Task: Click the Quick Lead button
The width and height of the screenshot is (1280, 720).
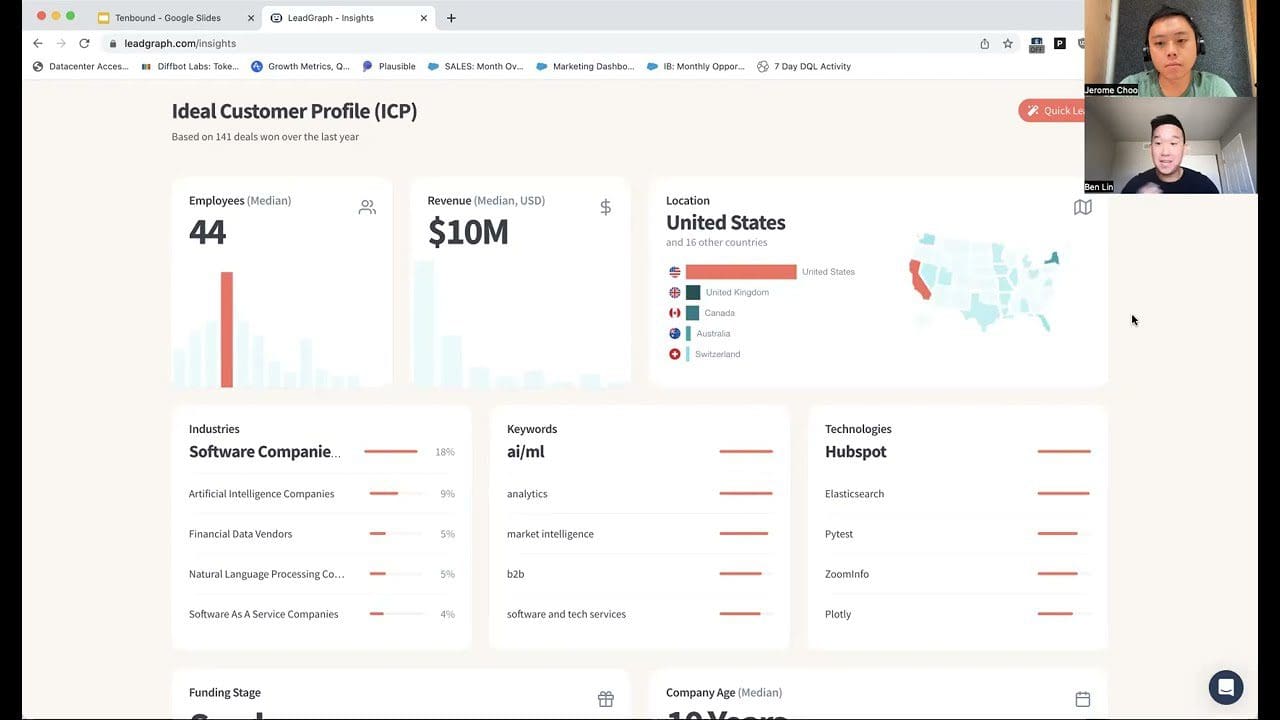Action: (1052, 111)
